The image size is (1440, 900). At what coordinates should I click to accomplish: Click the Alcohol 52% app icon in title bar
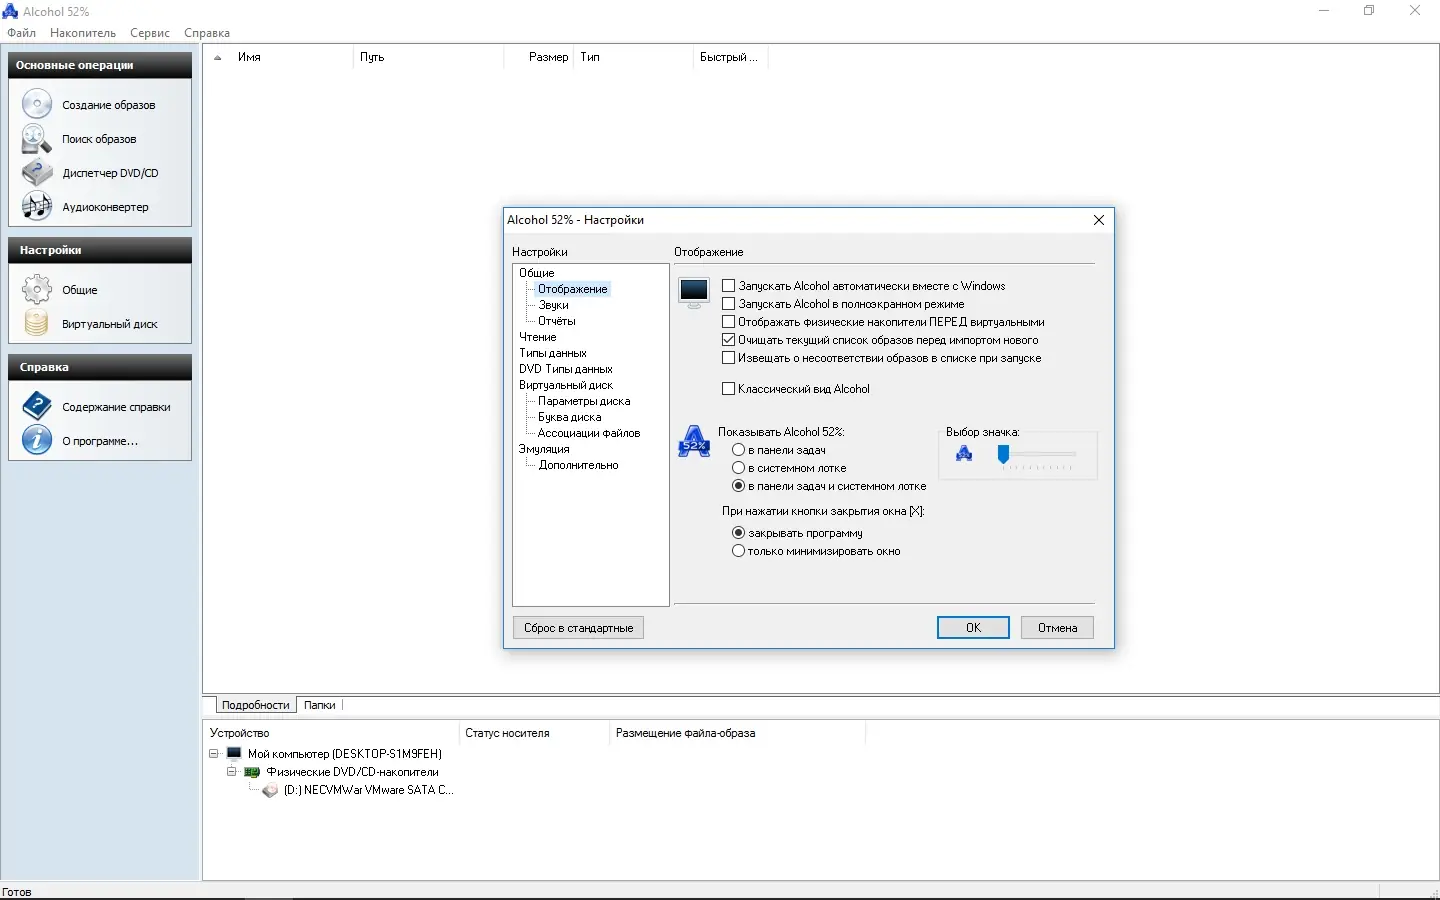point(10,11)
